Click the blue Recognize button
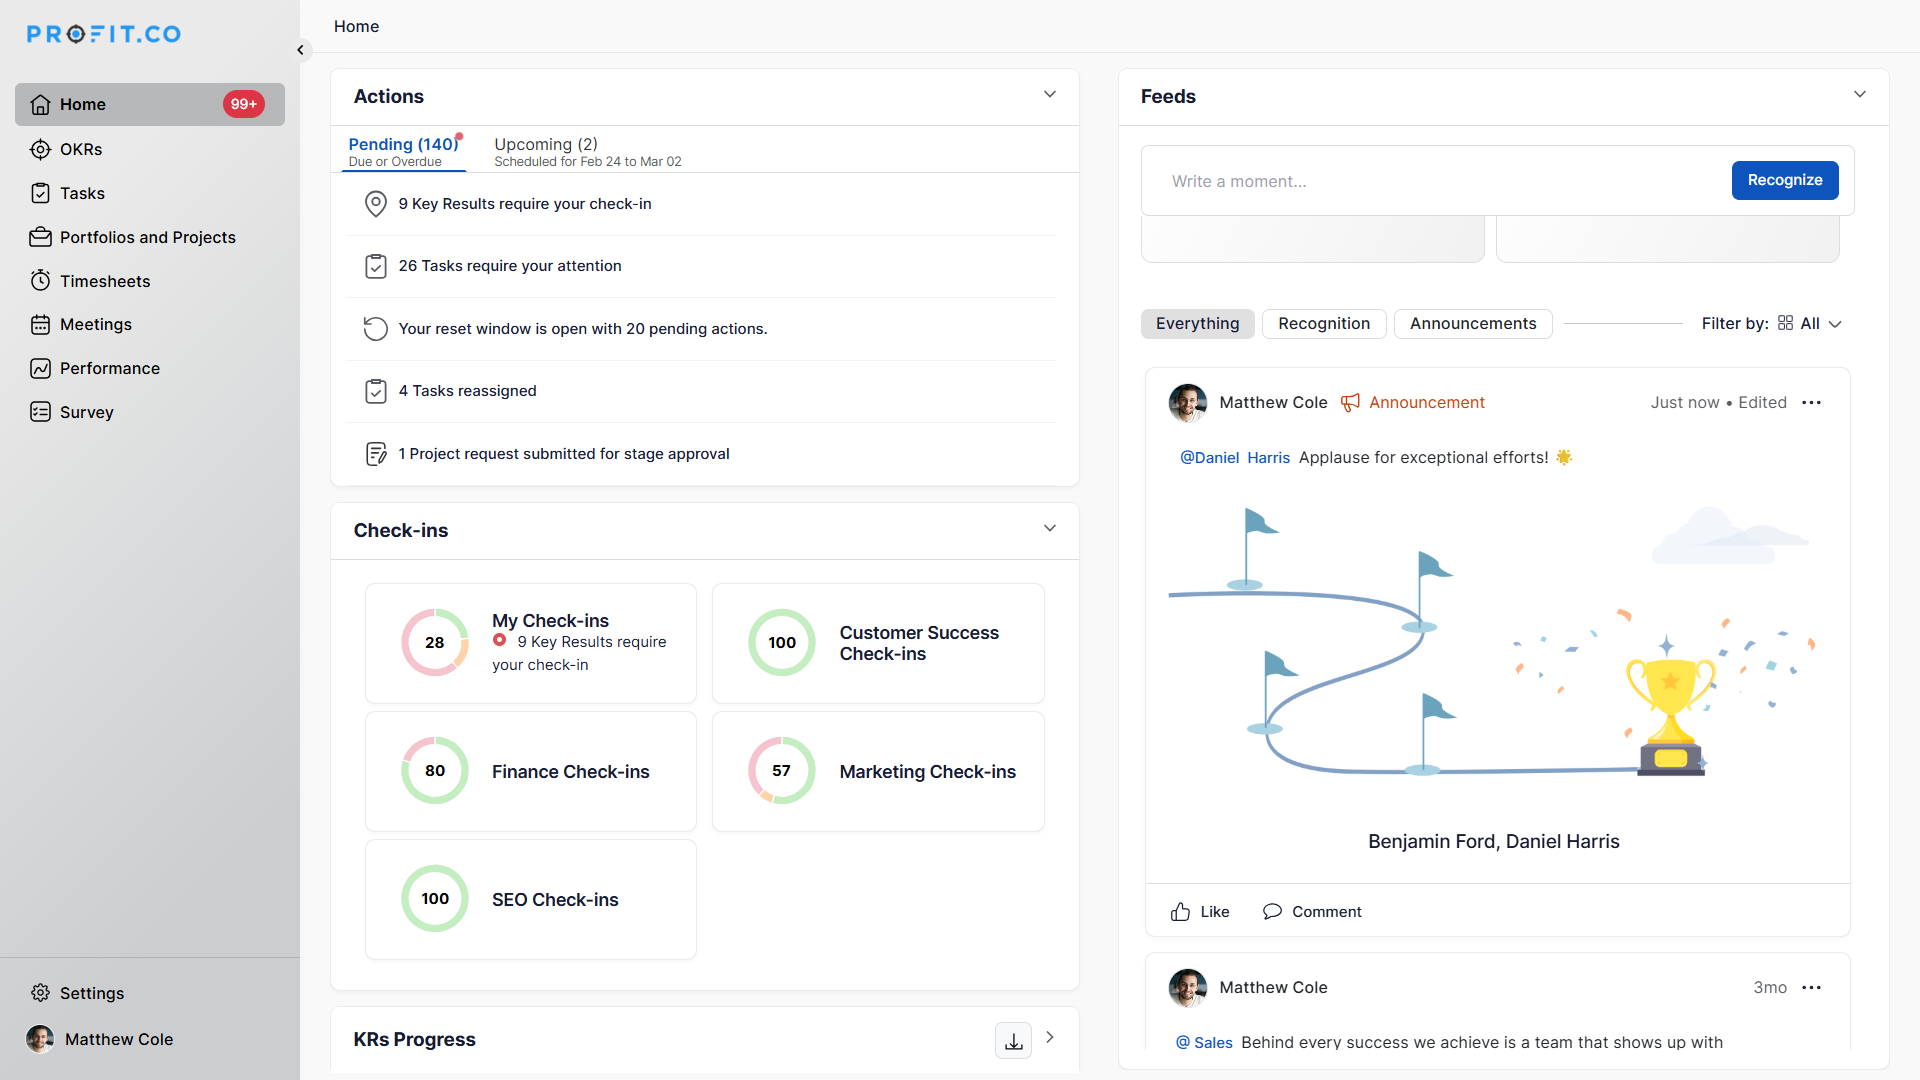 [1784, 180]
